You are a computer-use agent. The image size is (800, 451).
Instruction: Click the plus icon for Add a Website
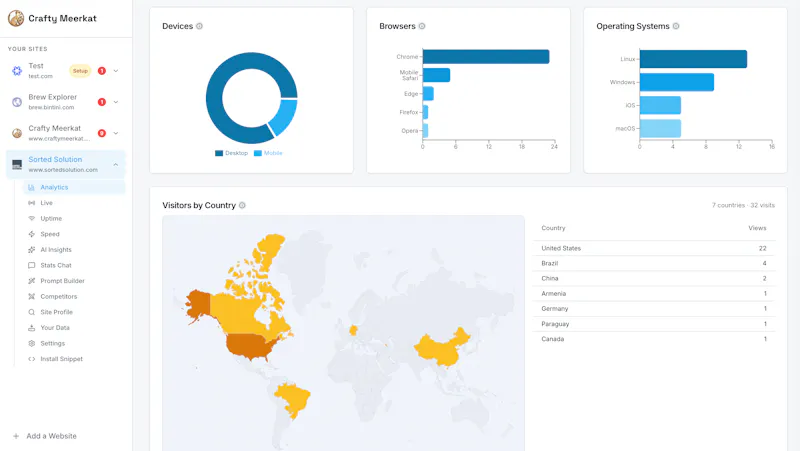(16, 436)
